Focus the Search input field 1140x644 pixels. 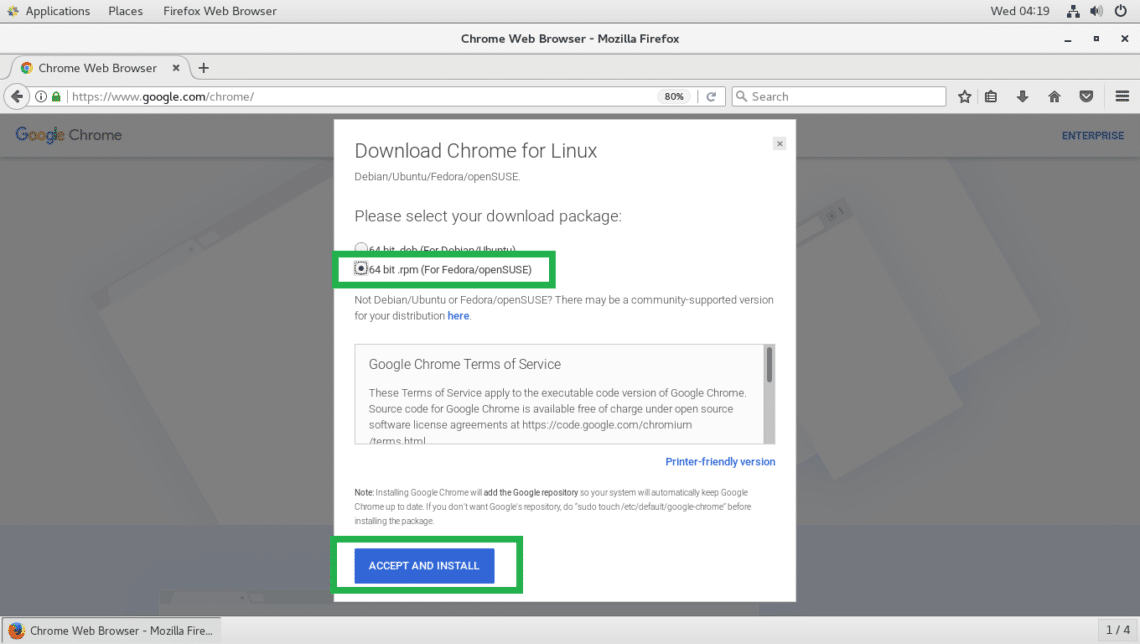click(x=838, y=96)
